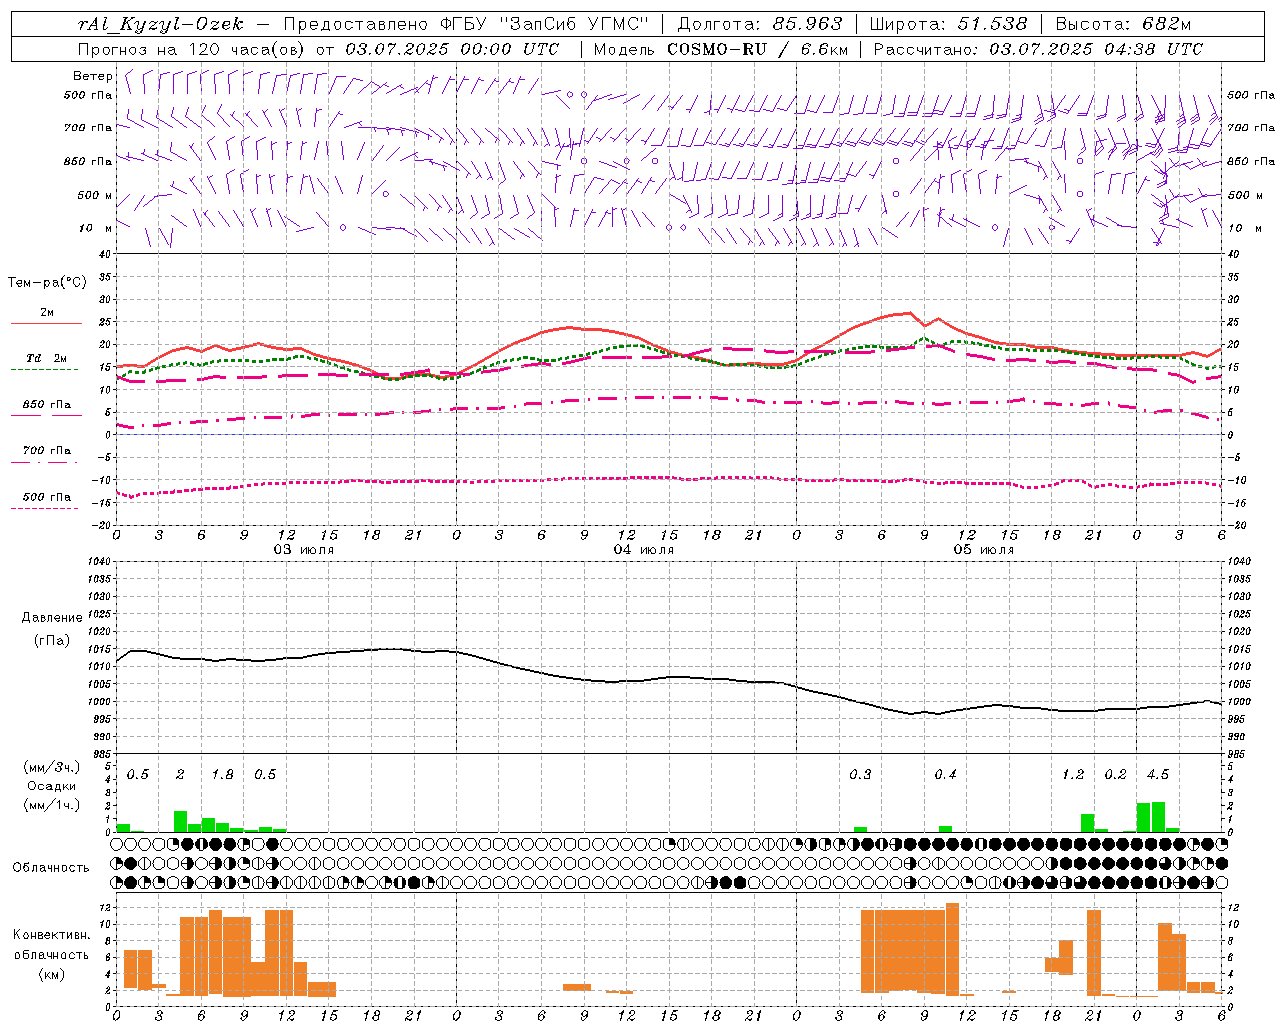The height and width of the screenshot is (1024, 1280).
Task: Click the 'Высота: 682м' value
Action: (1123, 24)
